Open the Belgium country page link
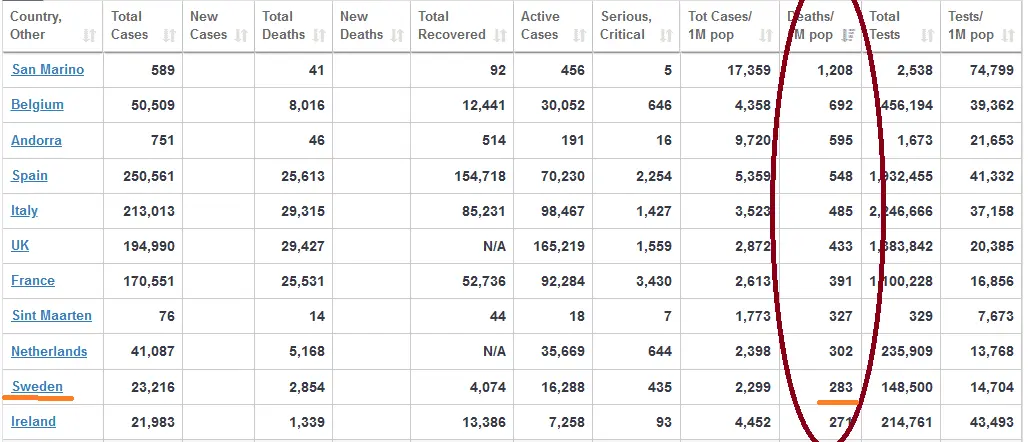Image resolution: width=1031 pixels, height=442 pixels. (37, 105)
